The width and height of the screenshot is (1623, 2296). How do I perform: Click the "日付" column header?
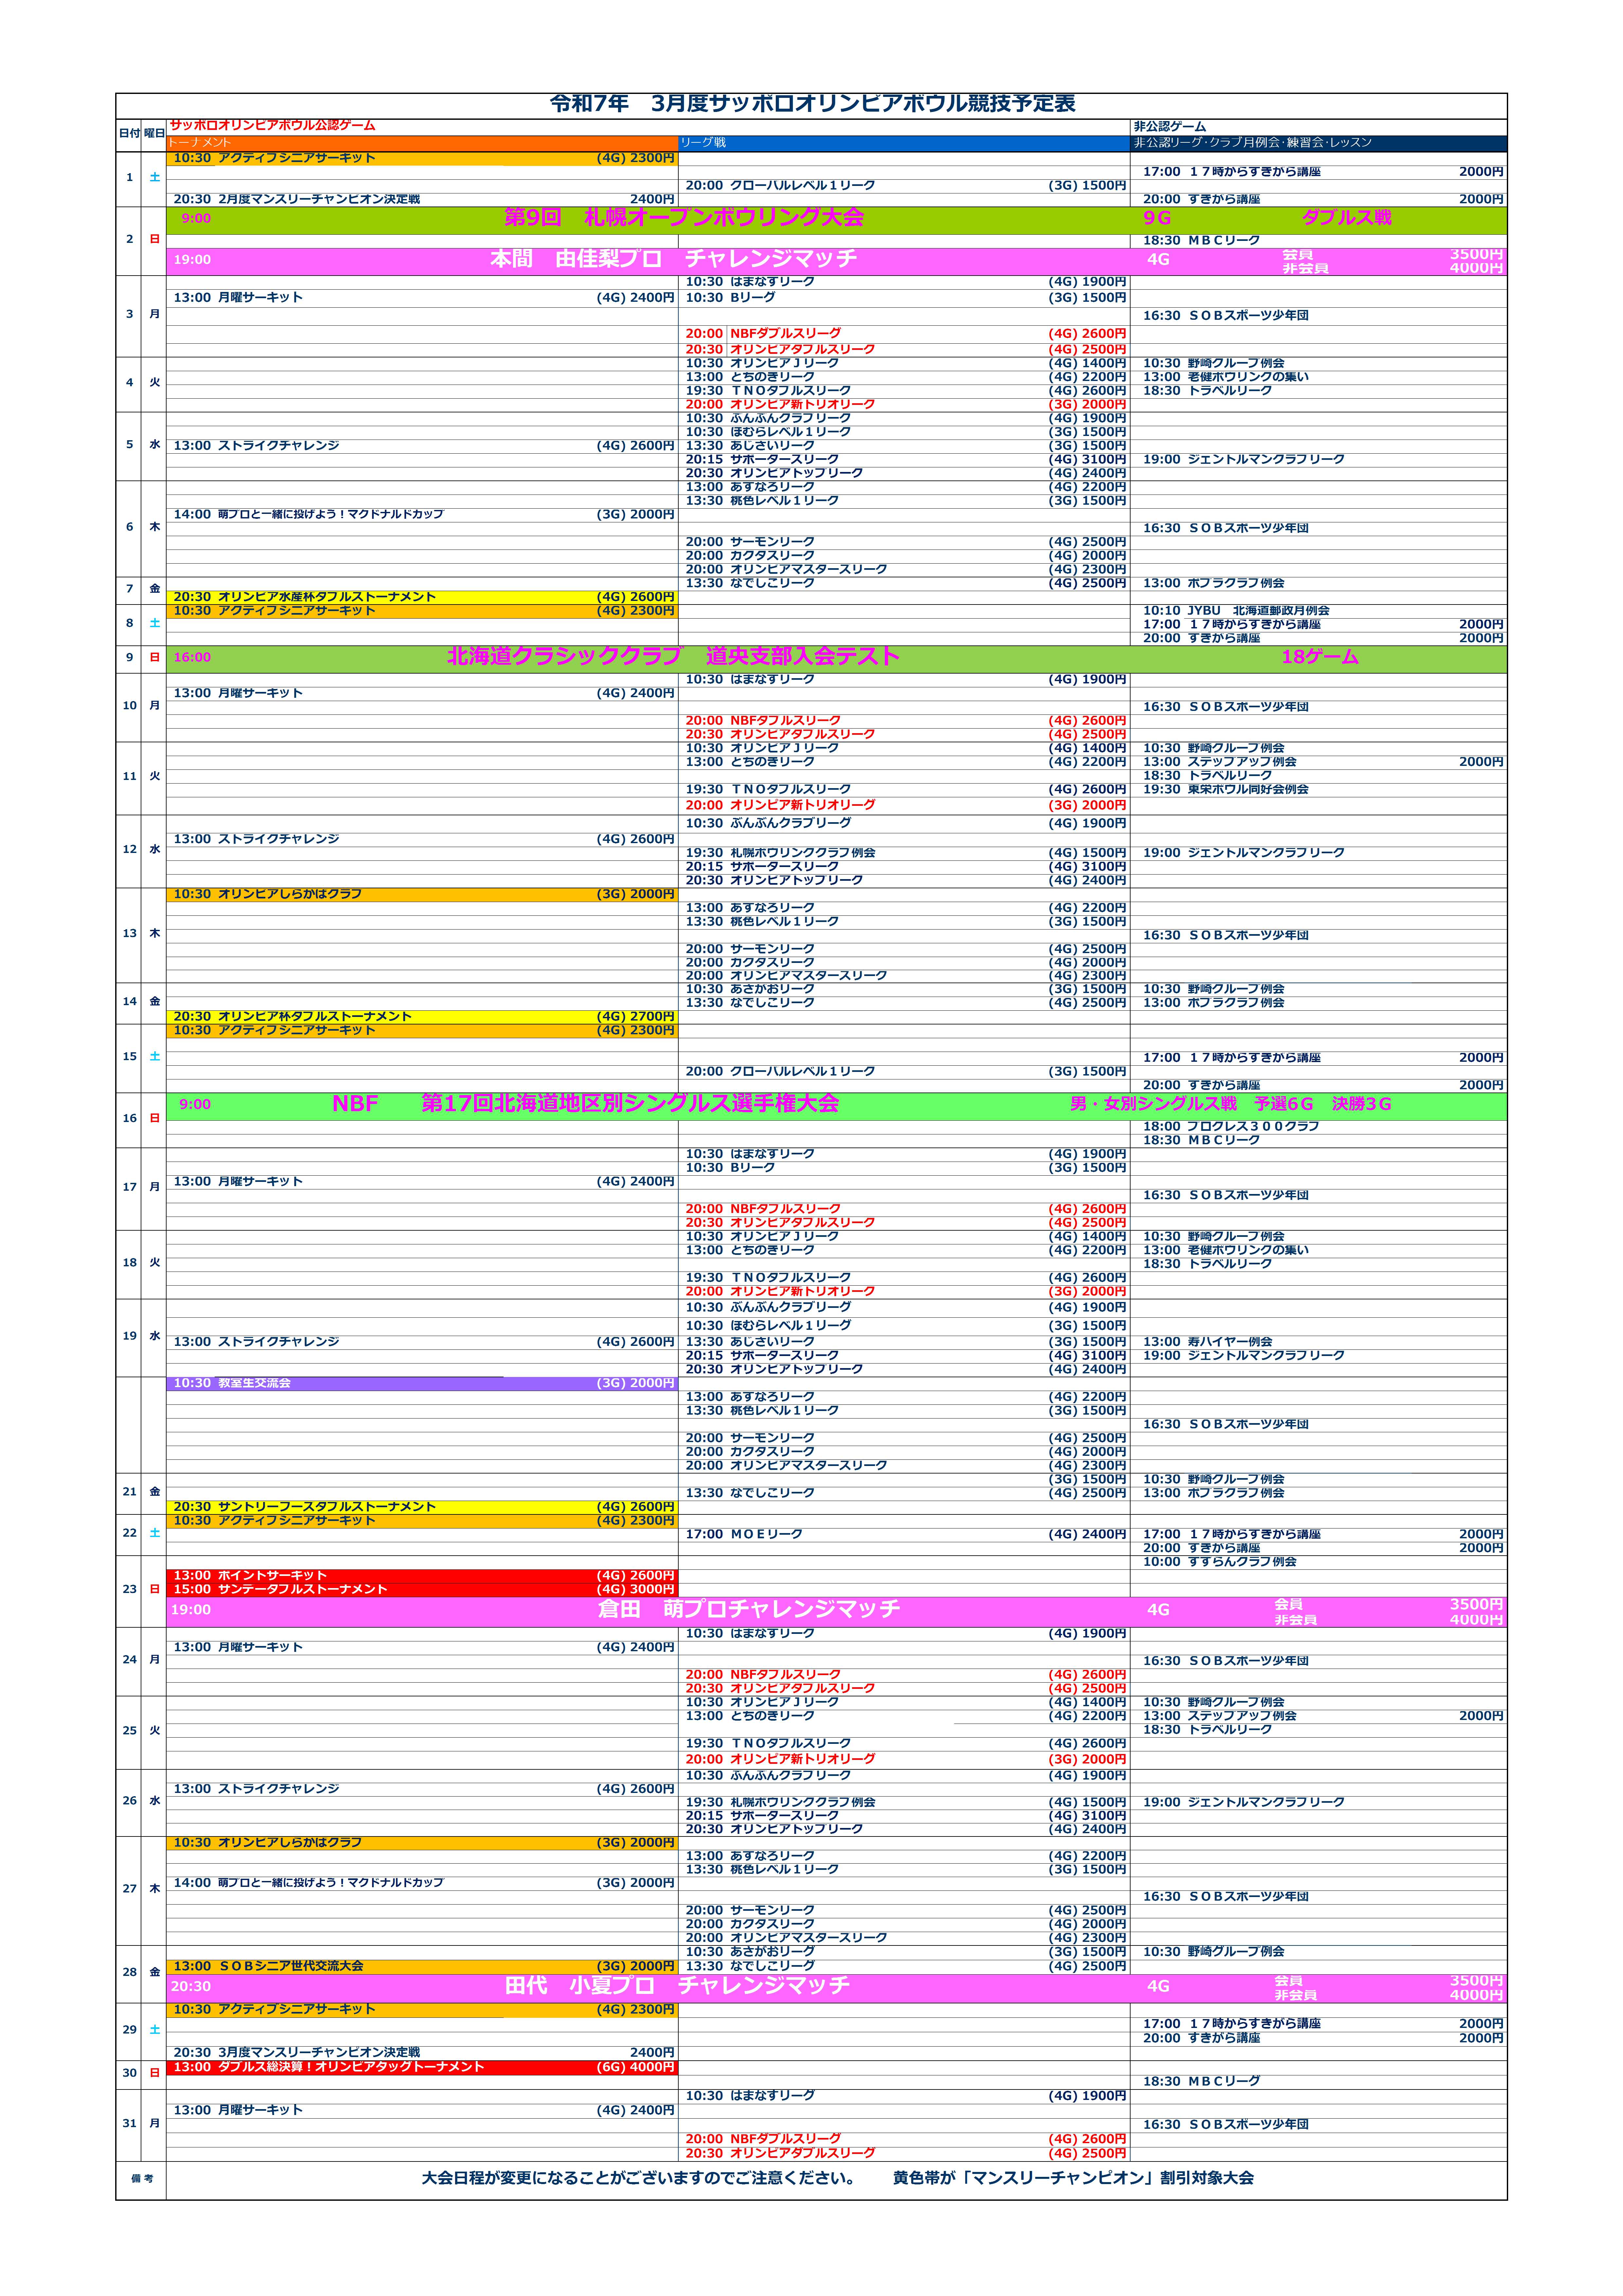pyautogui.click(x=129, y=133)
